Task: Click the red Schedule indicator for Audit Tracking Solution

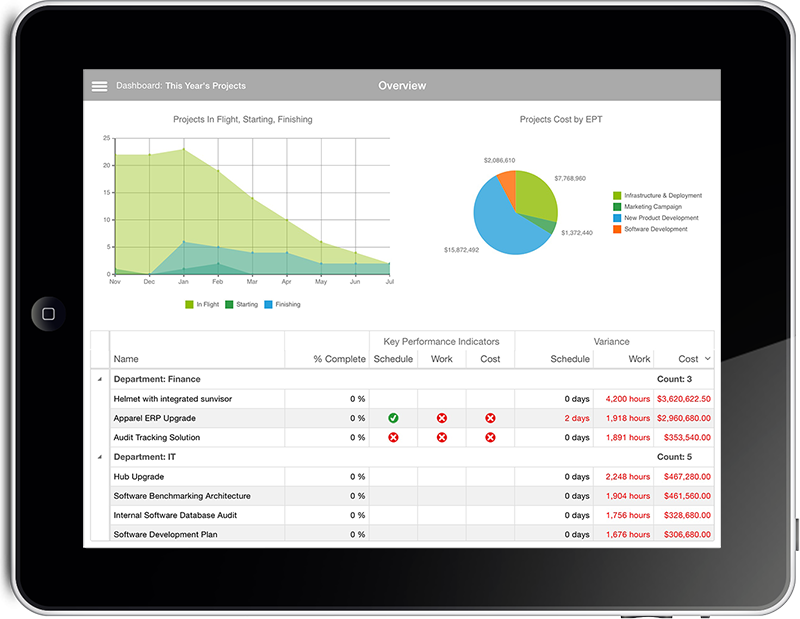Action: 394,437
